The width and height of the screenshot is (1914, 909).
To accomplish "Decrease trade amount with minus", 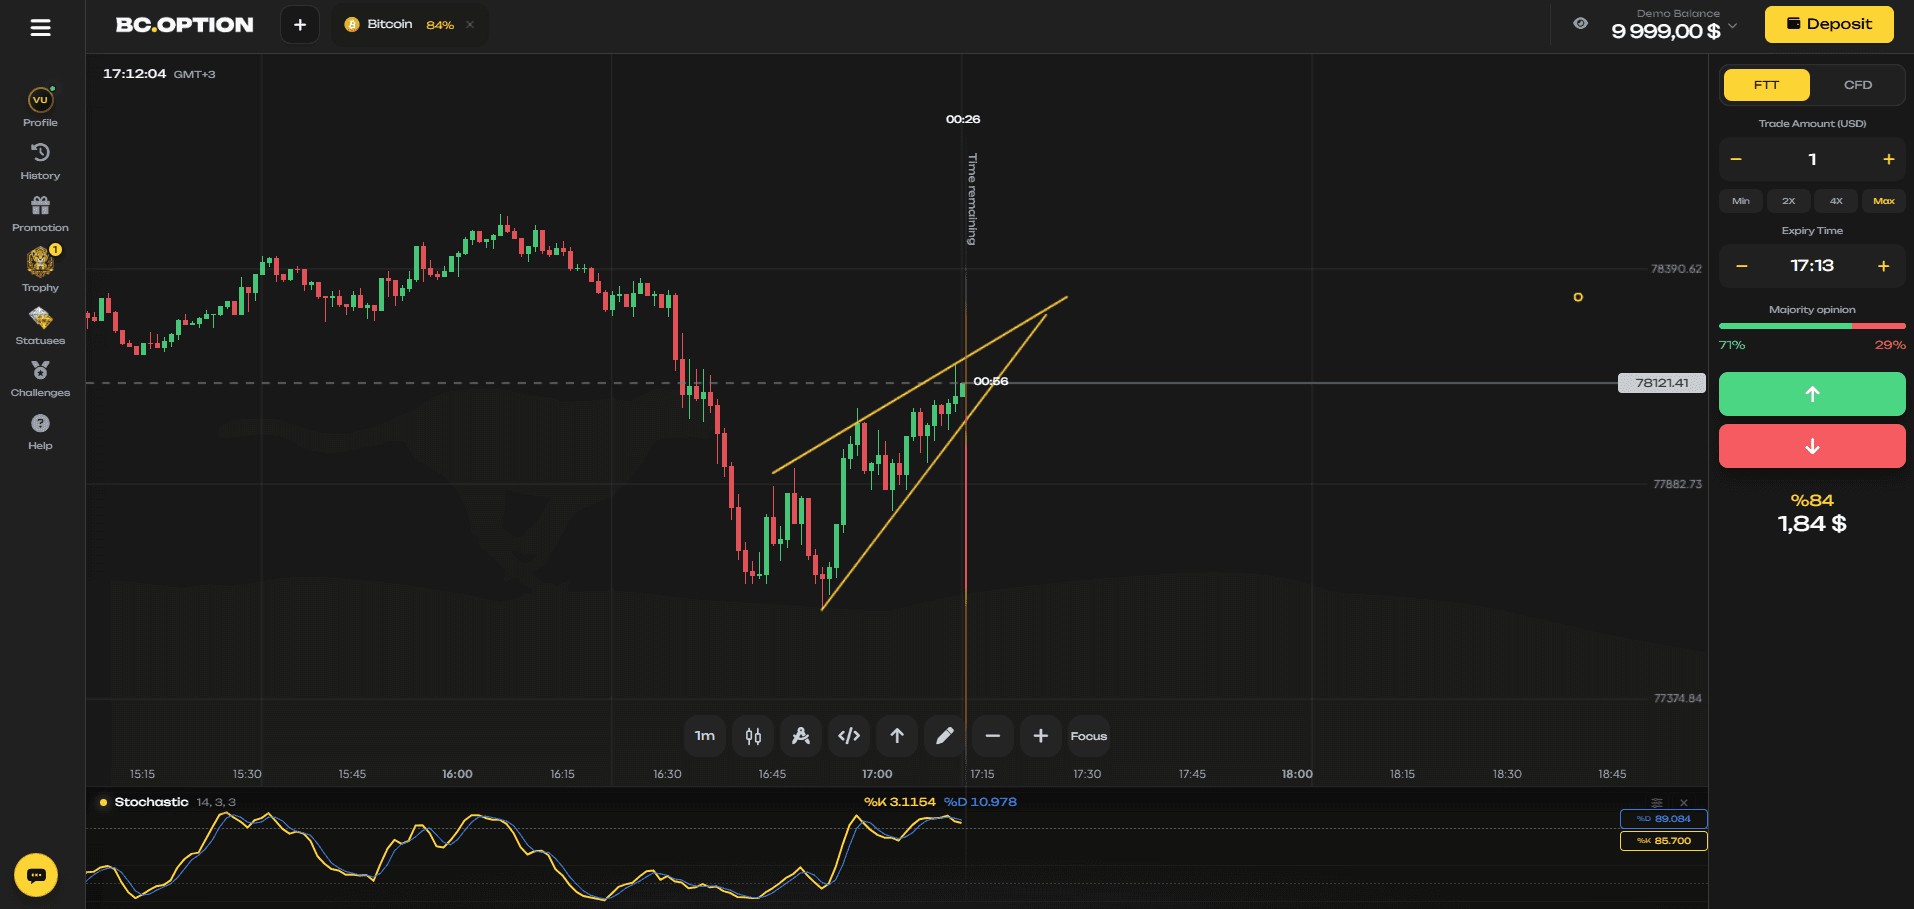I will pos(1736,159).
